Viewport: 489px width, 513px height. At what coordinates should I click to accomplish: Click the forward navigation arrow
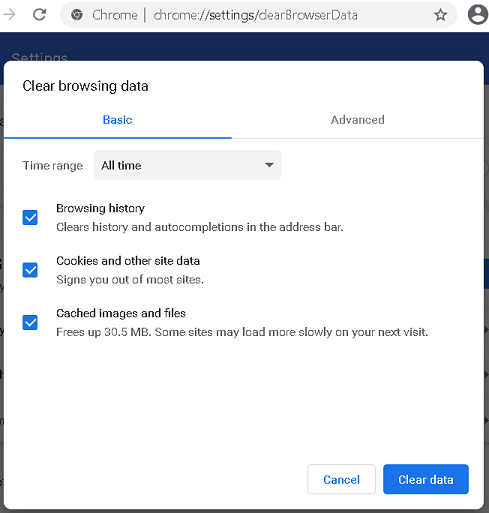coord(9,15)
